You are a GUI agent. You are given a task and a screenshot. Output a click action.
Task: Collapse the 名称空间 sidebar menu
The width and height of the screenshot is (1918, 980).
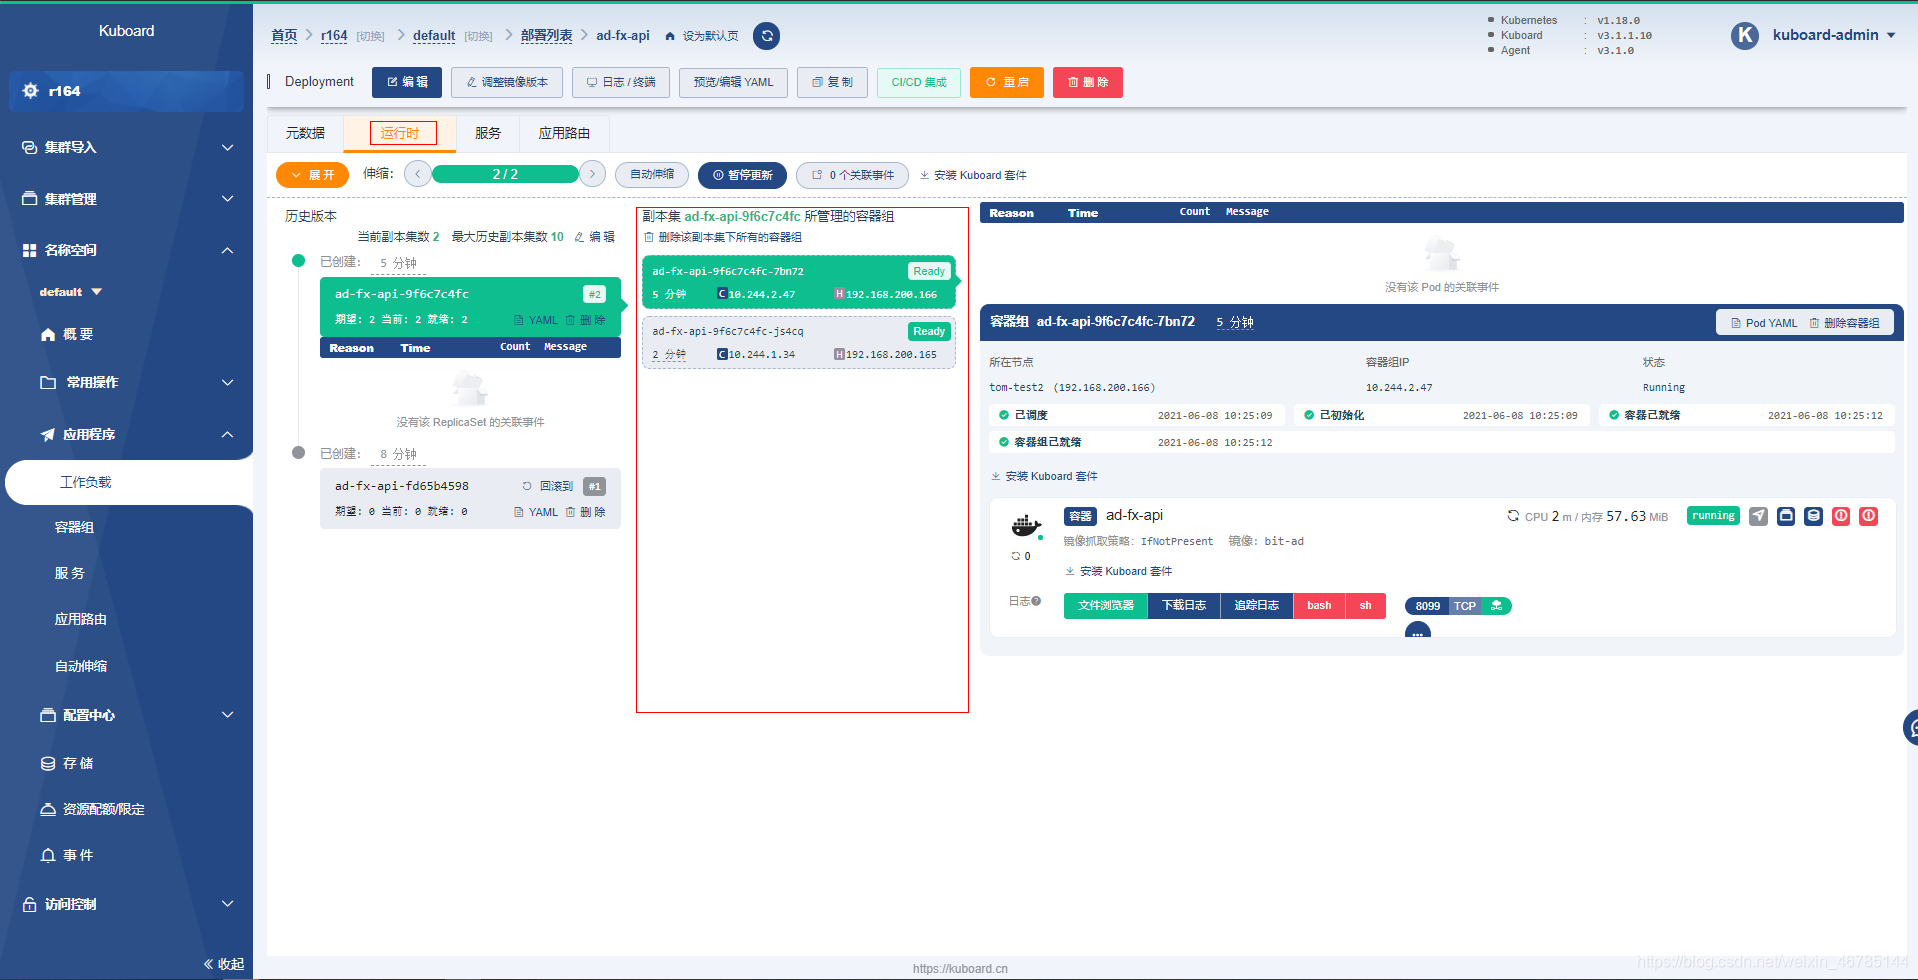[x=126, y=250]
